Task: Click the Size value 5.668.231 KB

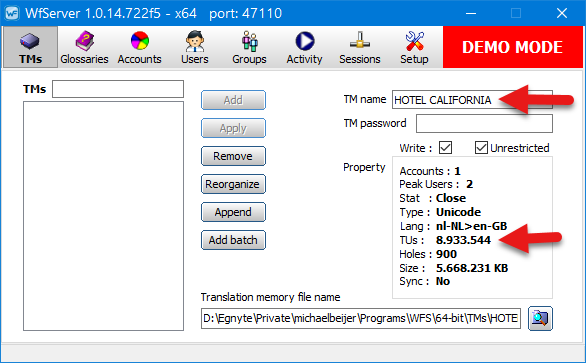Action: pyautogui.click(x=472, y=268)
